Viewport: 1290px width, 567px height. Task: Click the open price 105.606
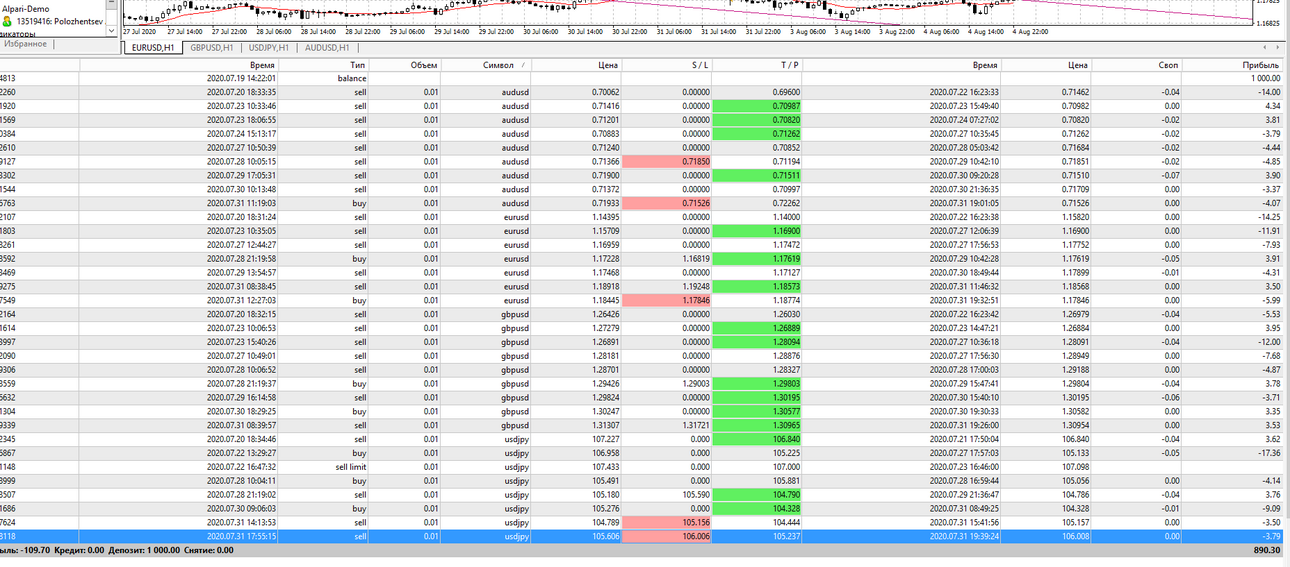pyautogui.click(x=605, y=536)
